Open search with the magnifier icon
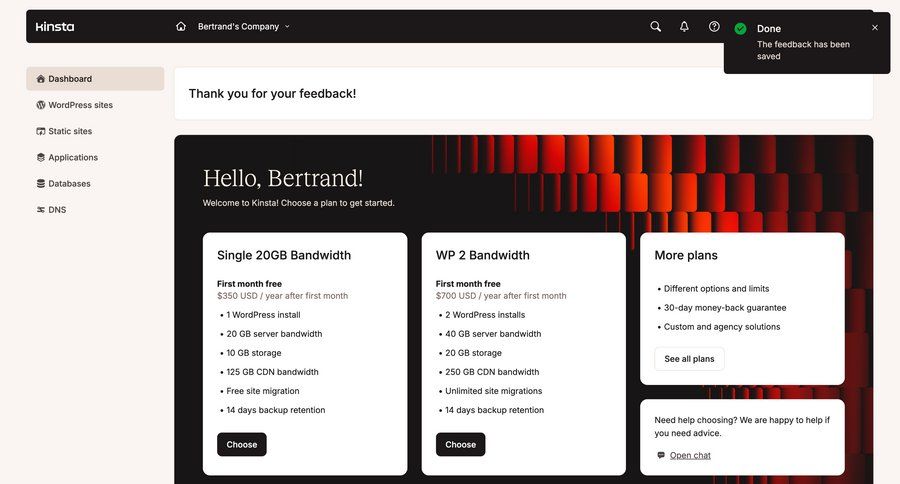The image size is (900, 484). (x=656, y=27)
